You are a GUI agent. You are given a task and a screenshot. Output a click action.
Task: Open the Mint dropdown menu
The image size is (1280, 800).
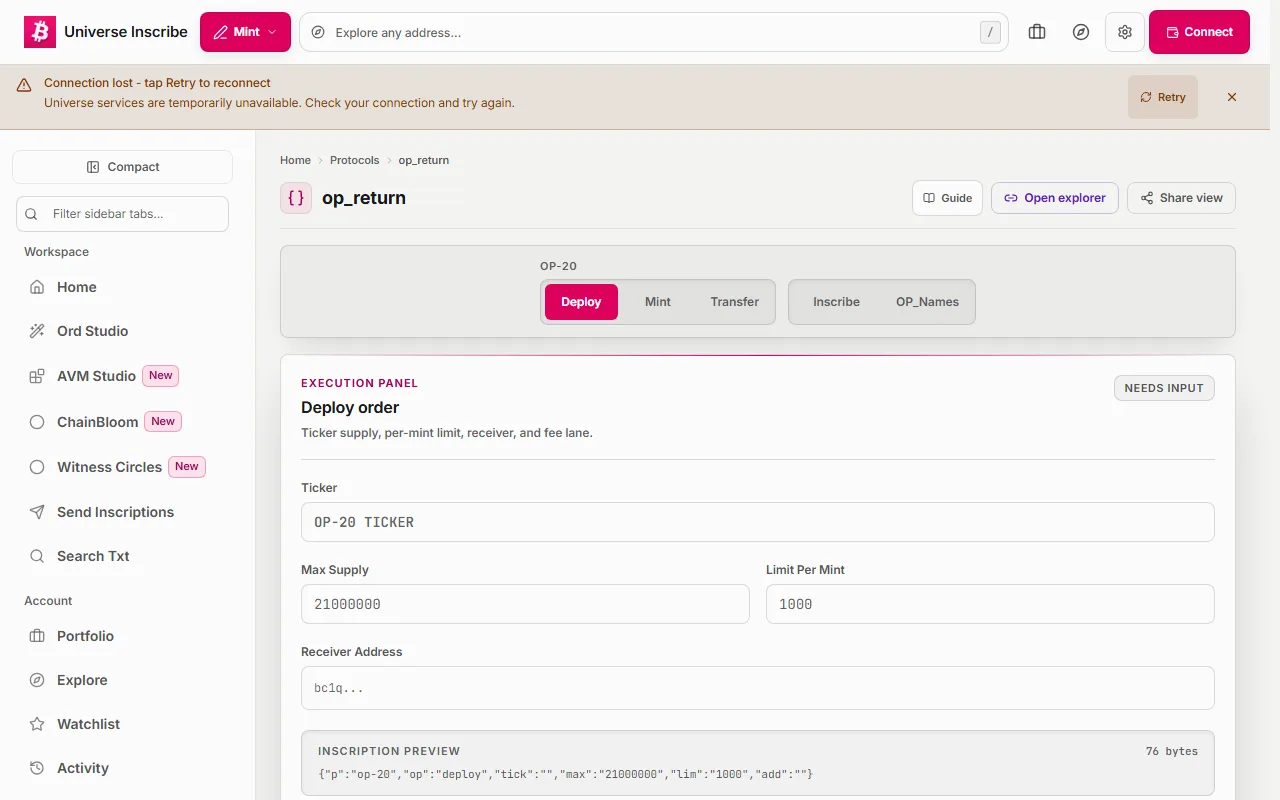coord(245,32)
